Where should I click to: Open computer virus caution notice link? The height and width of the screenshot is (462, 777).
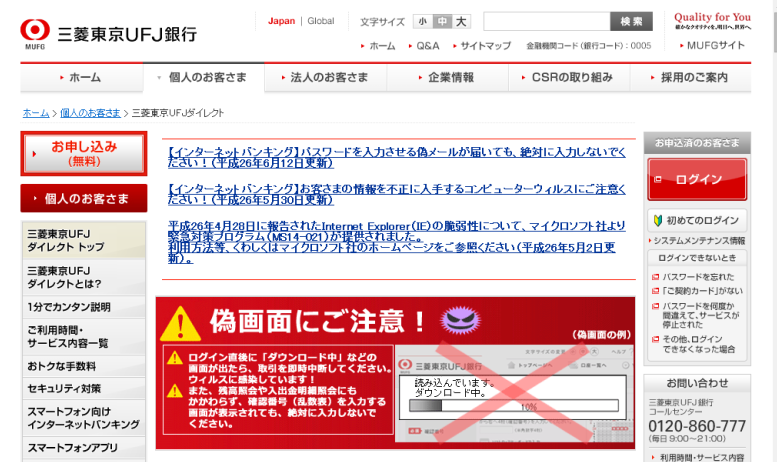pos(397,194)
